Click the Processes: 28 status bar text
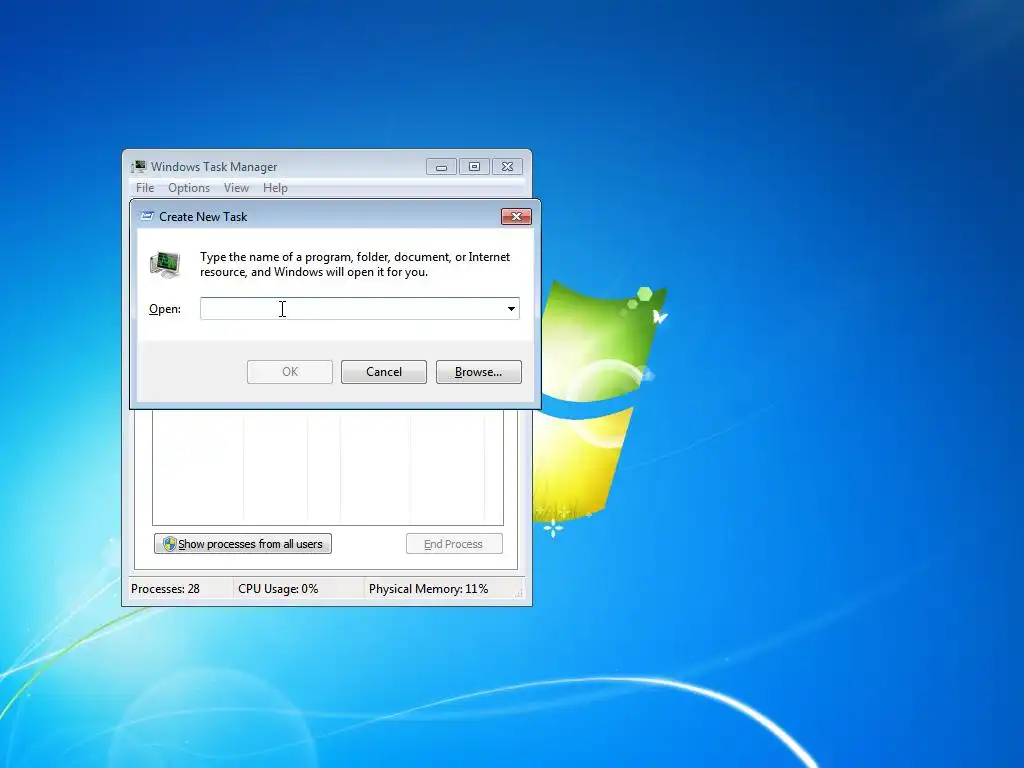This screenshot has height=768, width=1024. [x=165, y=589]
